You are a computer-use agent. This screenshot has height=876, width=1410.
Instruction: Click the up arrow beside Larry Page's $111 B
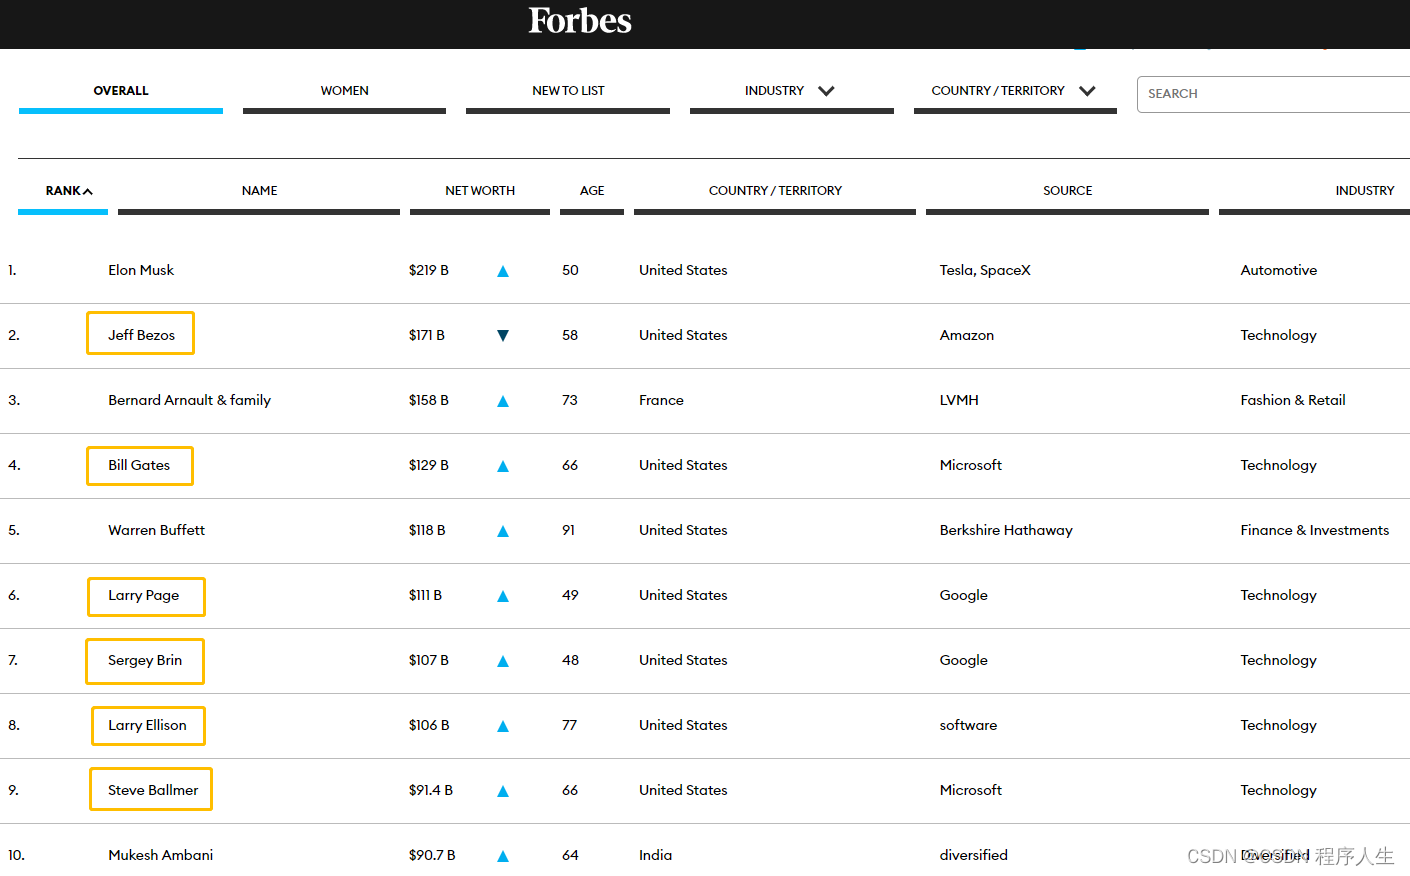click(x=503, y=596)
